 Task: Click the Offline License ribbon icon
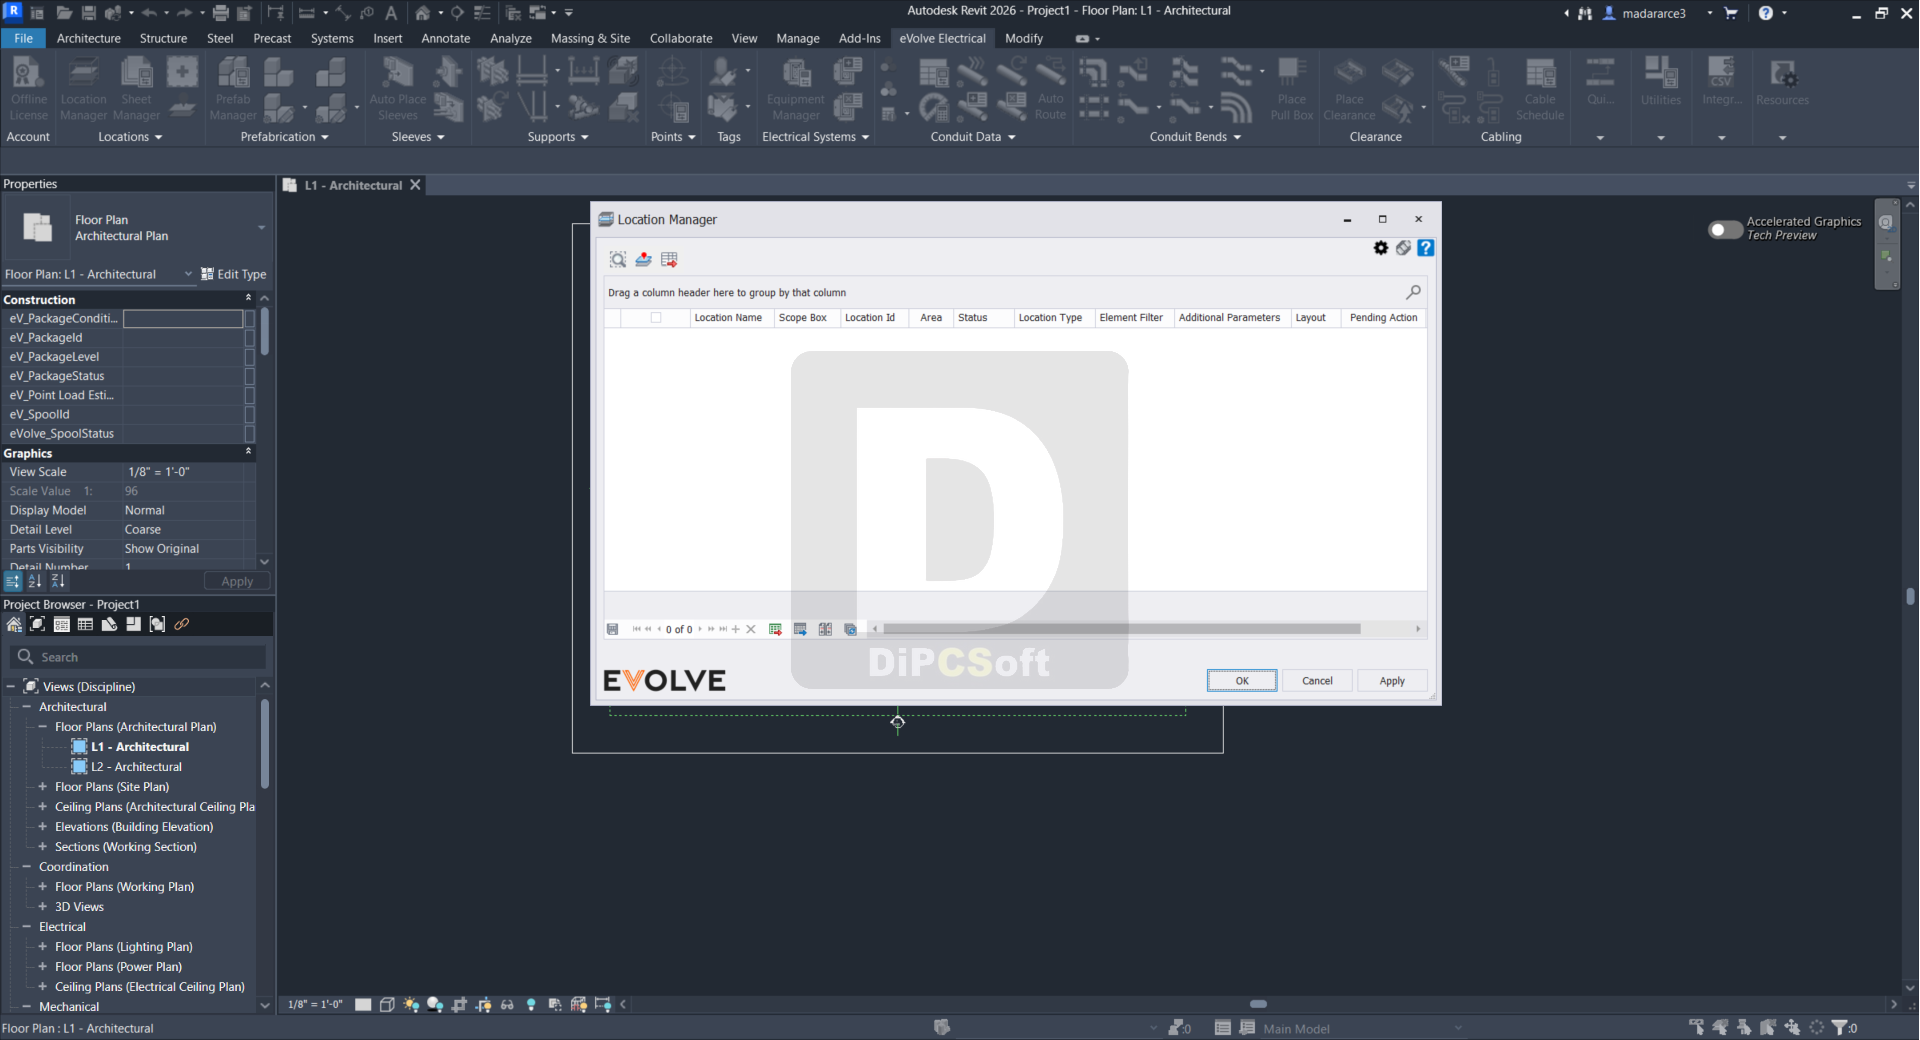point(28,89)
